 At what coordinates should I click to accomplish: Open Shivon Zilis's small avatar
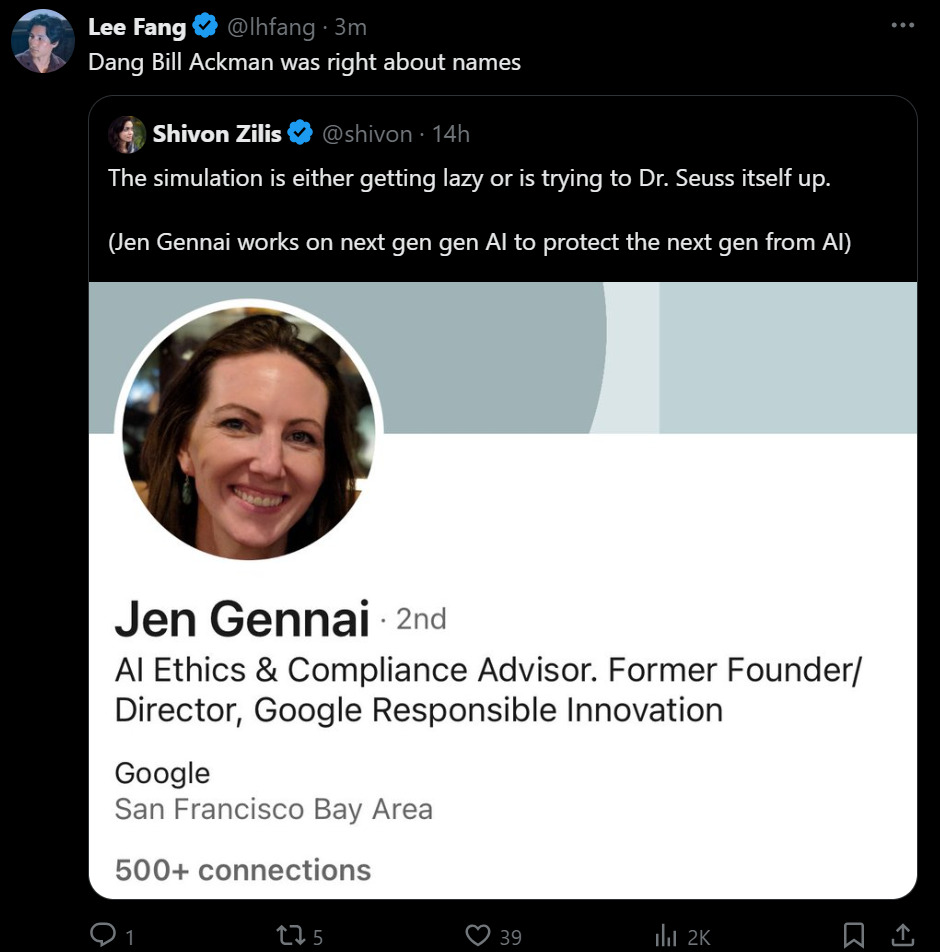127,134
